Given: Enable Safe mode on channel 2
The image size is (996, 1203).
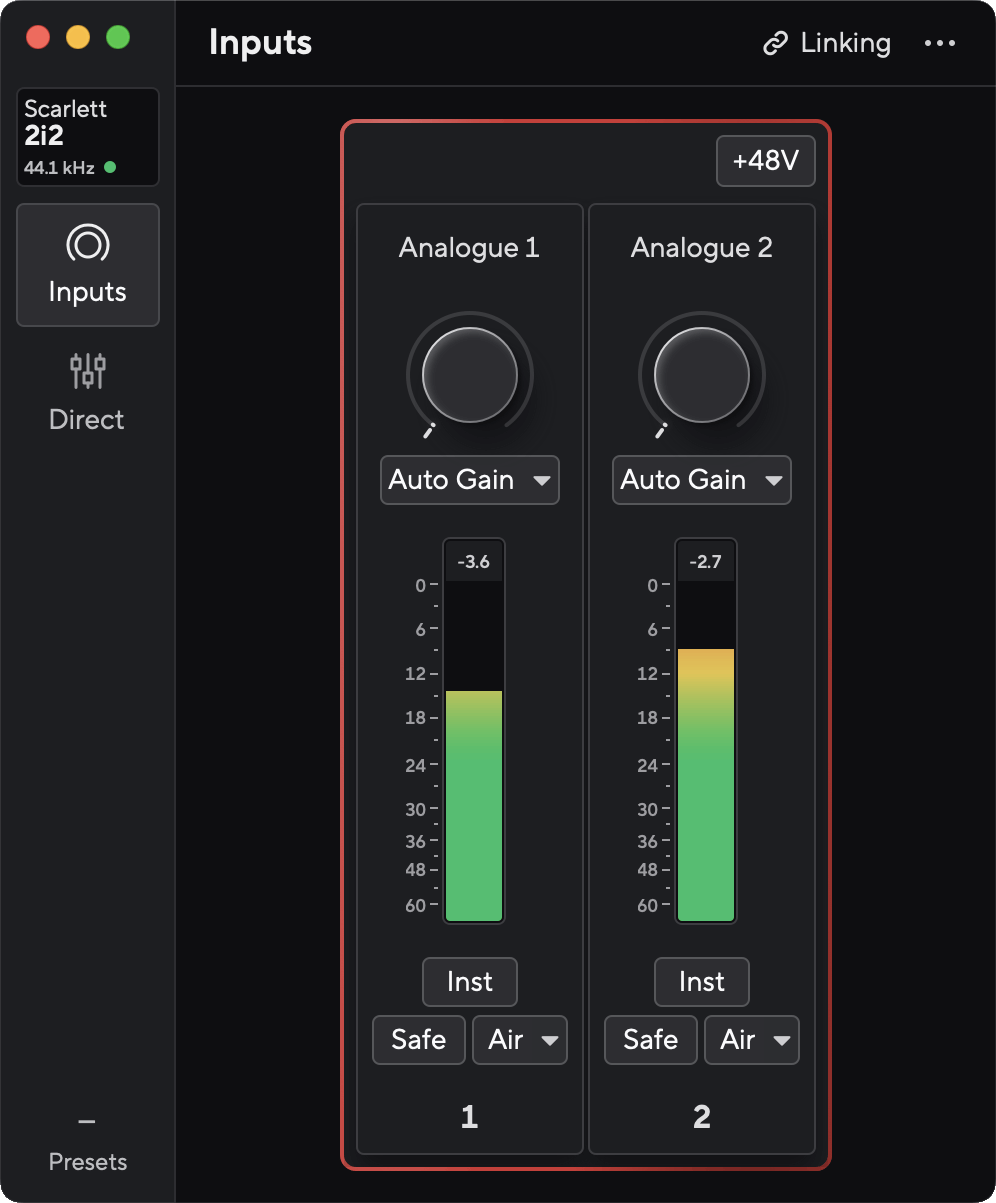Looking at the screenshot, I should [x=651, y=1040].
